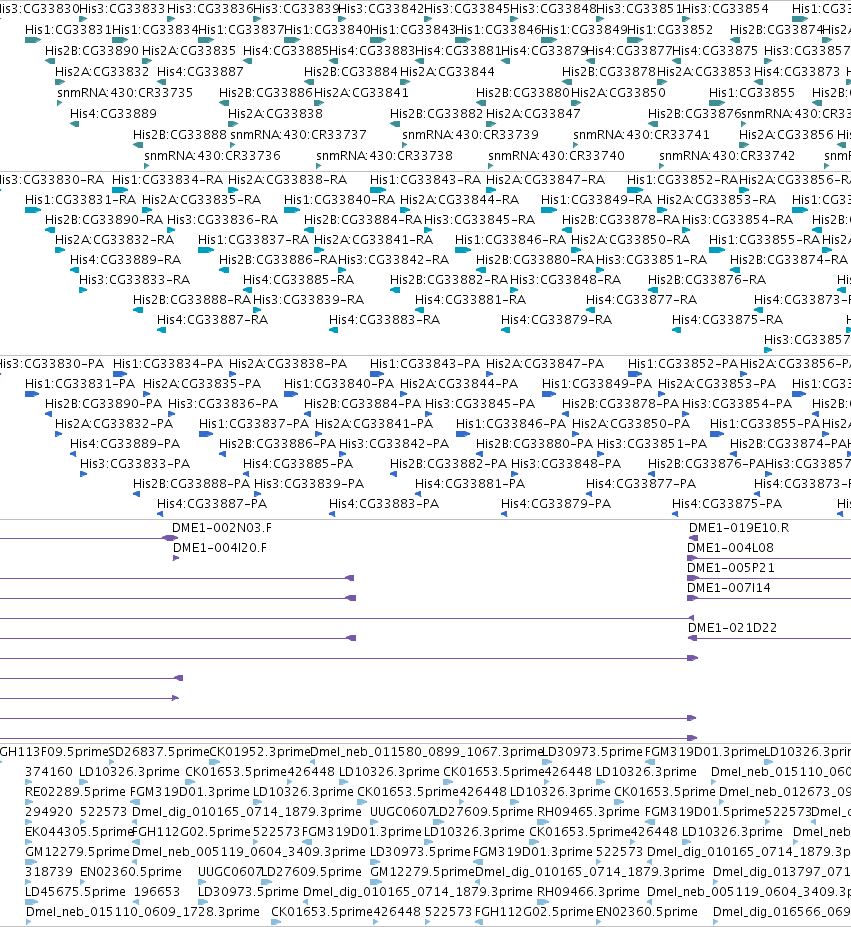851x927 pixels.
Task: Select gene label His2B:CG33888
Action: 180,135
